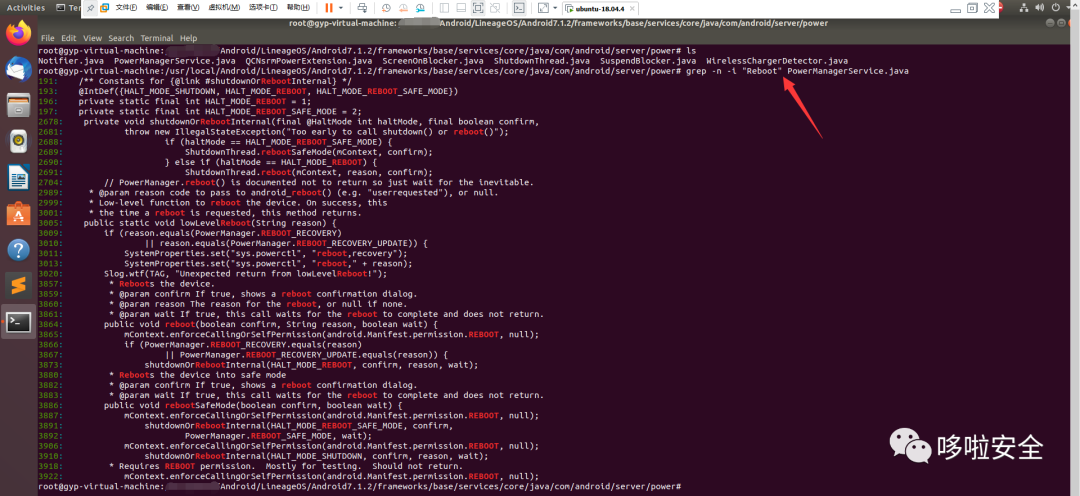
Task: Open the Help dock icon
Action: pyautogui.click(x=19, y=249)
